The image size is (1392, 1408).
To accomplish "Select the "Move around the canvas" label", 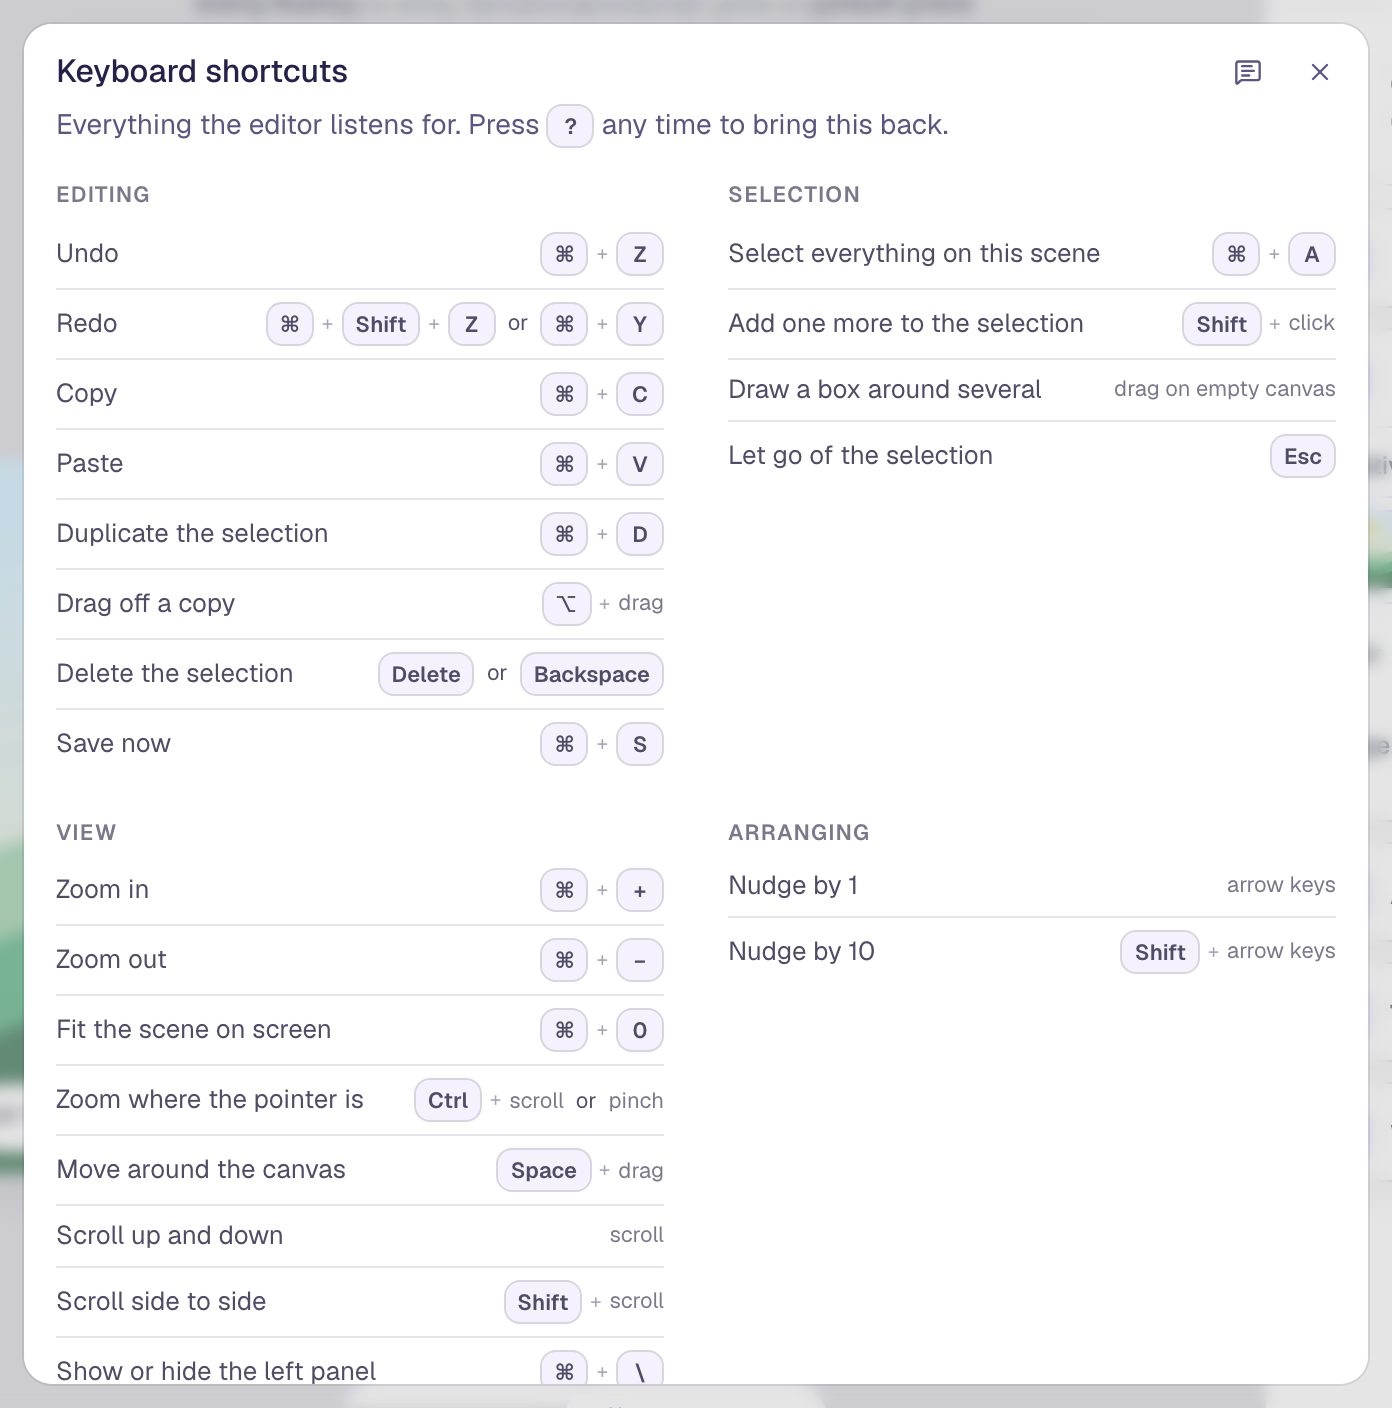I will (201, 1169).
